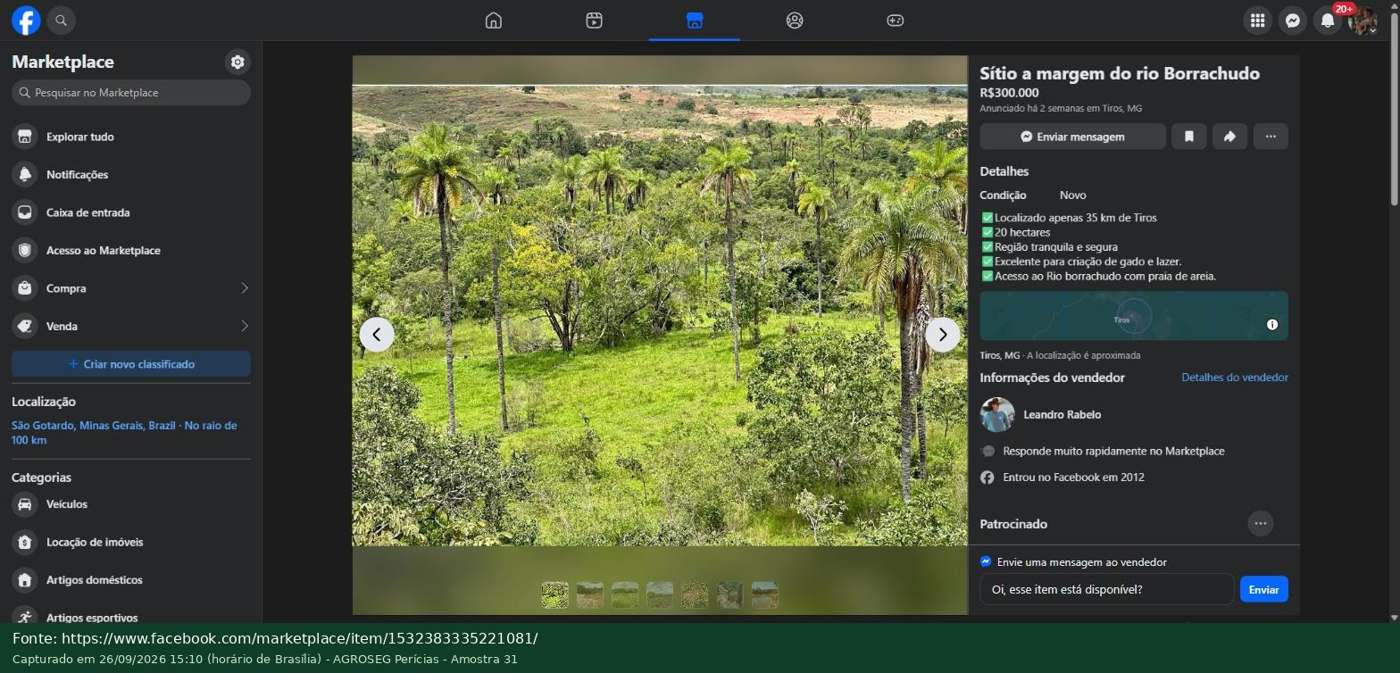
Task: Open the Messenger icon in top bar
Action: (1293, 20)
